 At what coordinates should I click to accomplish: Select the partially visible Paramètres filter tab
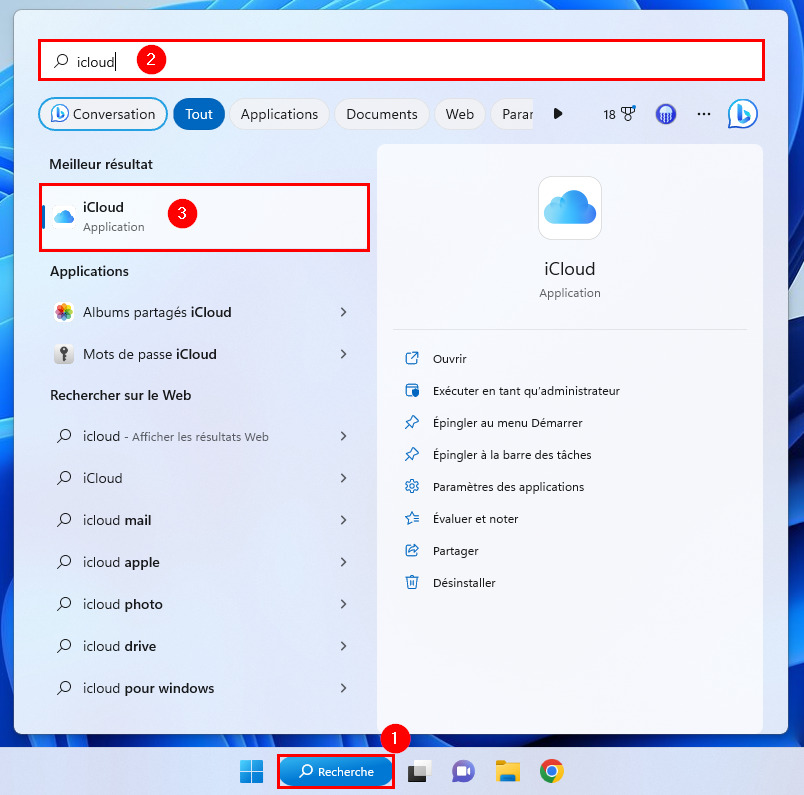[513, 114]
